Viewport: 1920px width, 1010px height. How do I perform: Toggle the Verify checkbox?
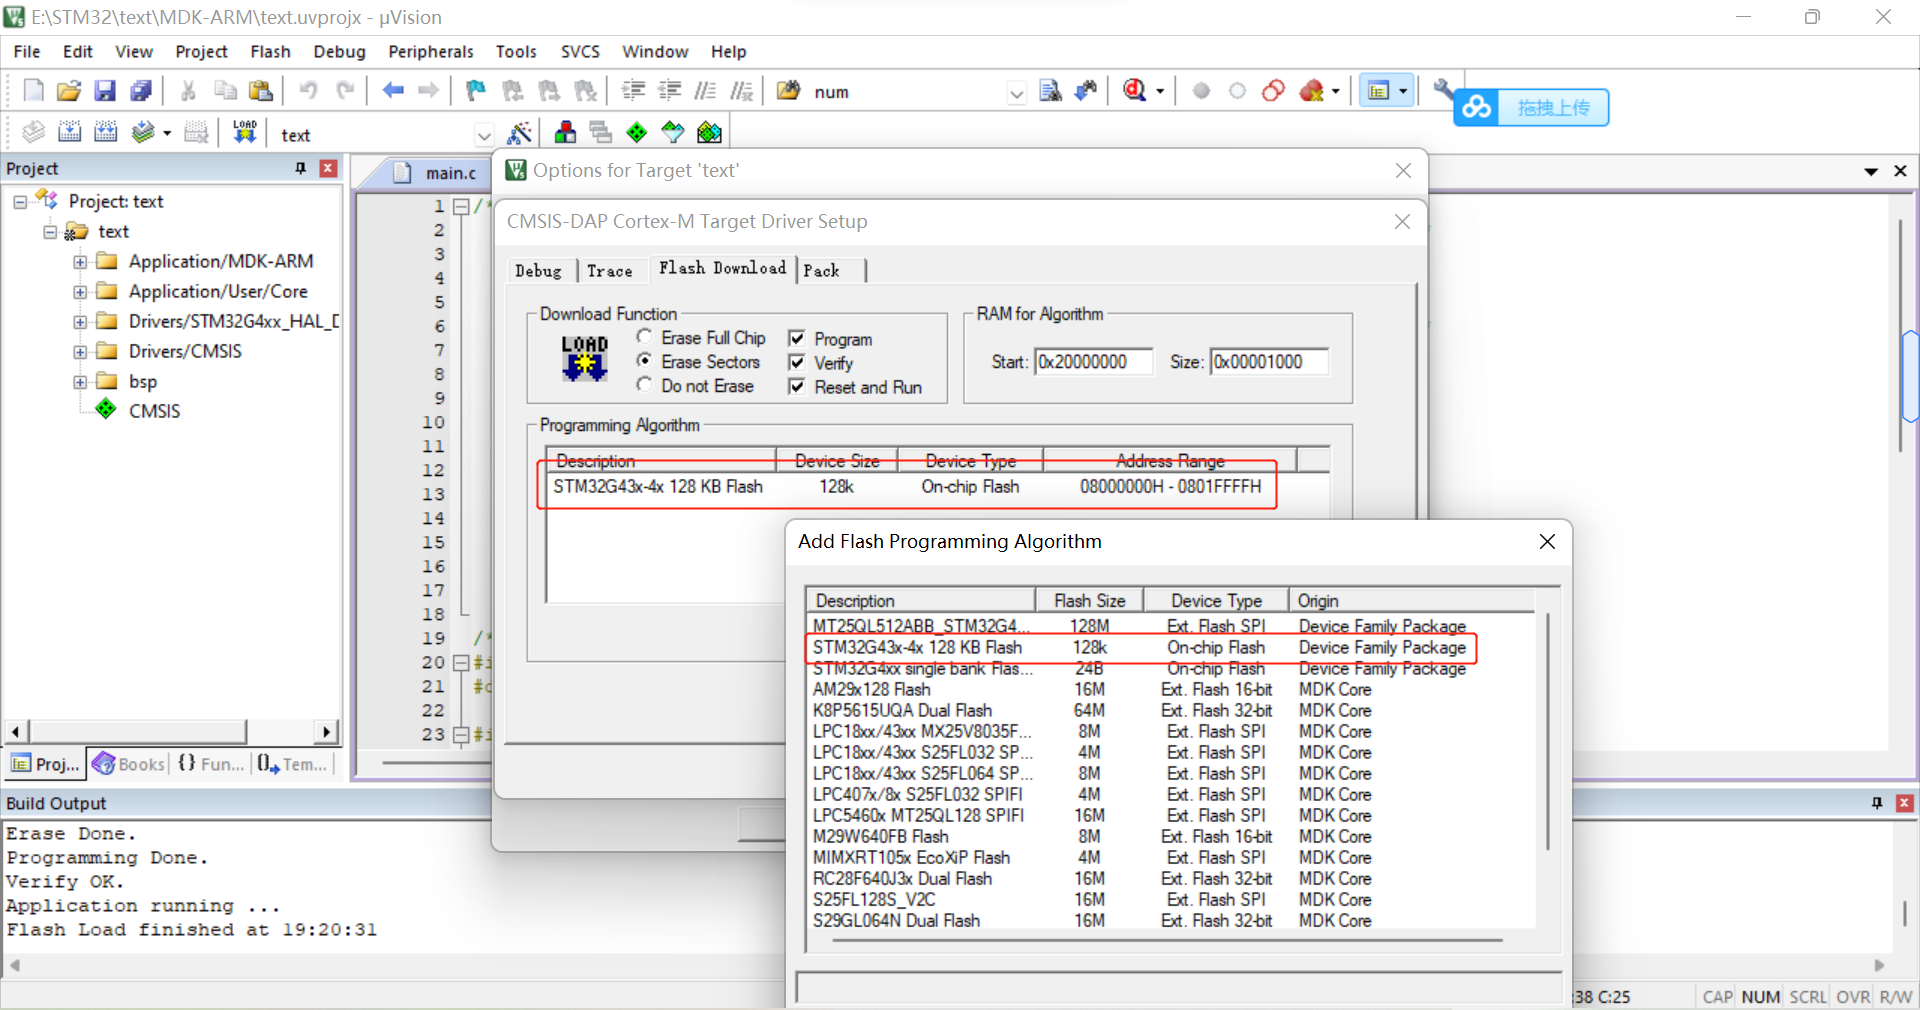pos(797,362)
